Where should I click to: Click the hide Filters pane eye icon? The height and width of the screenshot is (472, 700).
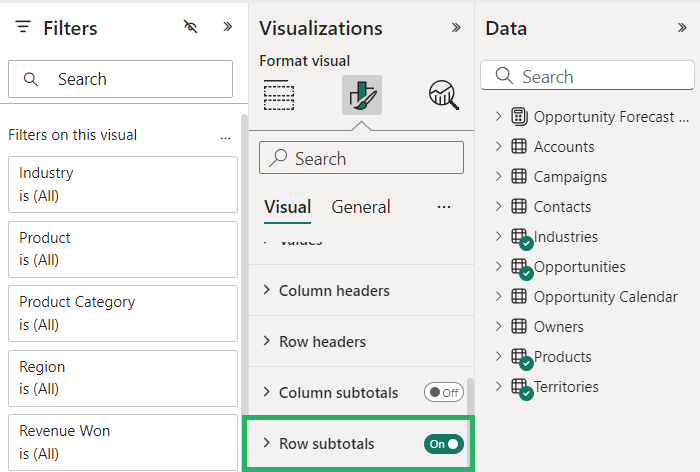191,27
